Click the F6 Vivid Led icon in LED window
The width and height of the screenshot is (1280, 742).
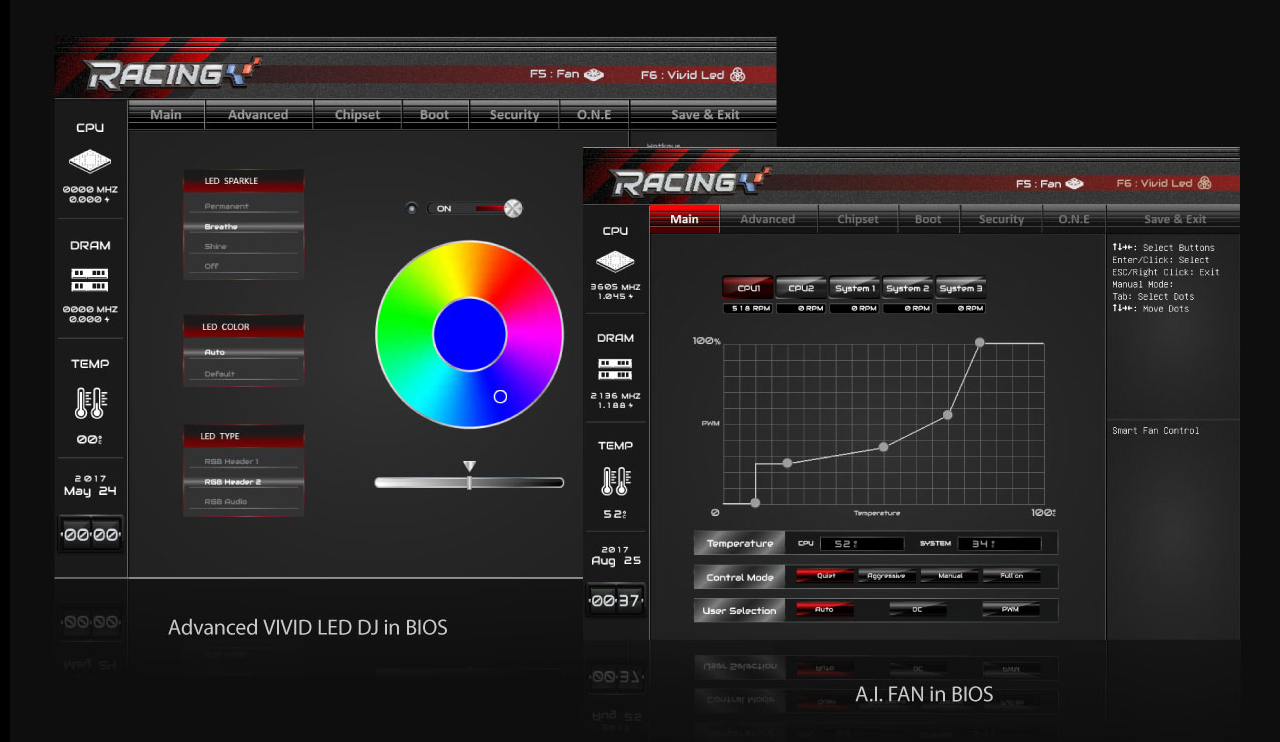[x=738, y=74]
